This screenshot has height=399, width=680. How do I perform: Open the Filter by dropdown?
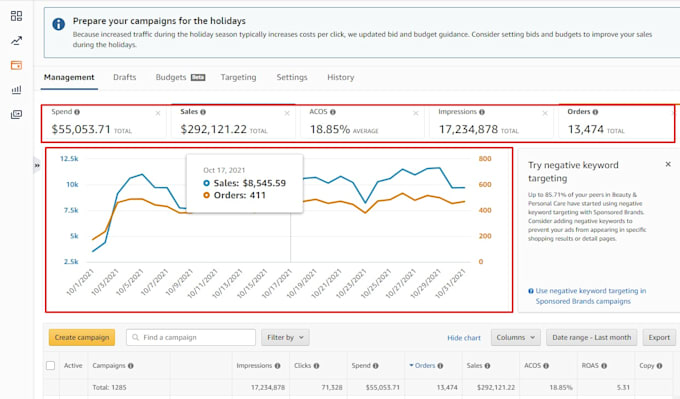[x=285, y=337]
